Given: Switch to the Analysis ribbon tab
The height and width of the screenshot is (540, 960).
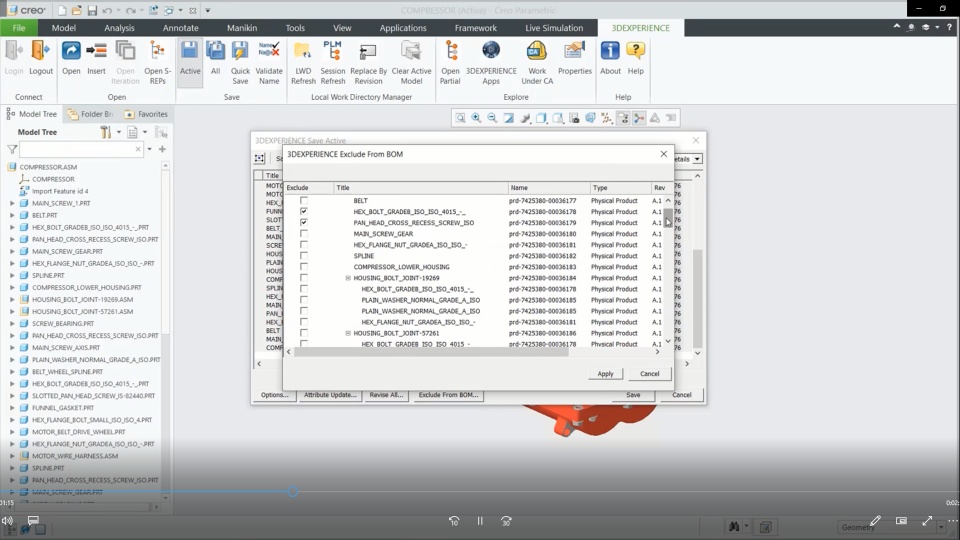Looking at the screenshot, I should pos(119,28).
